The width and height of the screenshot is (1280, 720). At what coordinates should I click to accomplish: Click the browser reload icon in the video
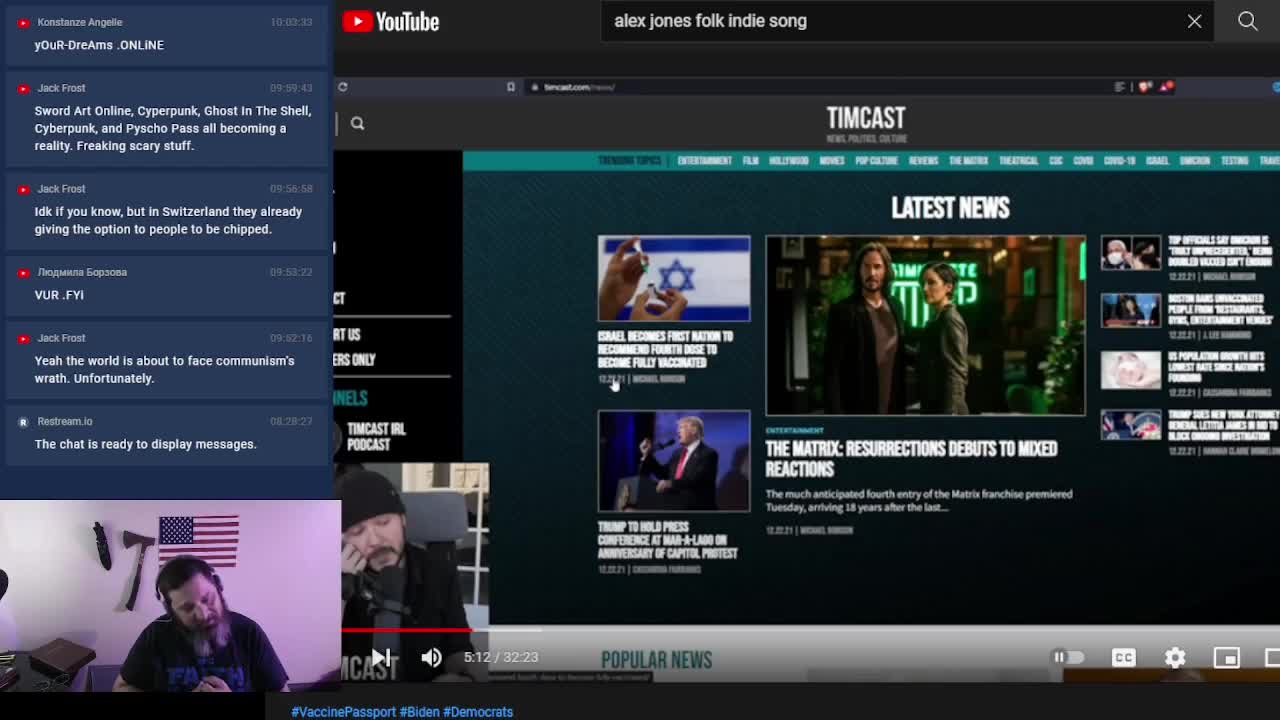pyautogui.click(x=343, y=87)
